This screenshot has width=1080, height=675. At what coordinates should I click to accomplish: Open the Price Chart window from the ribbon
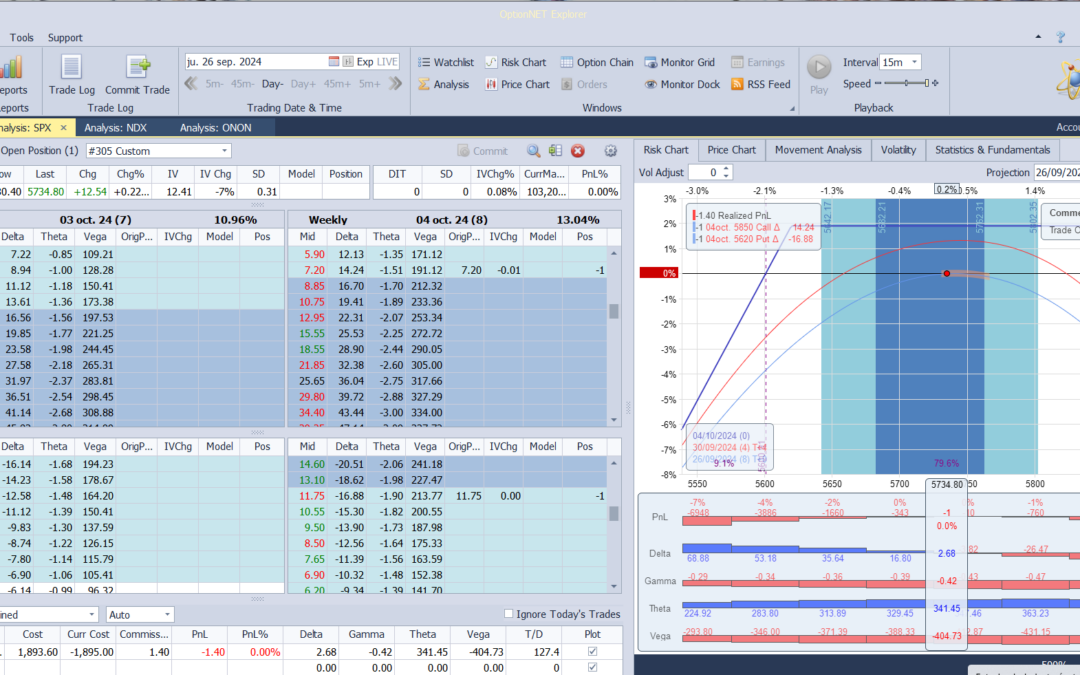(517, 84)
